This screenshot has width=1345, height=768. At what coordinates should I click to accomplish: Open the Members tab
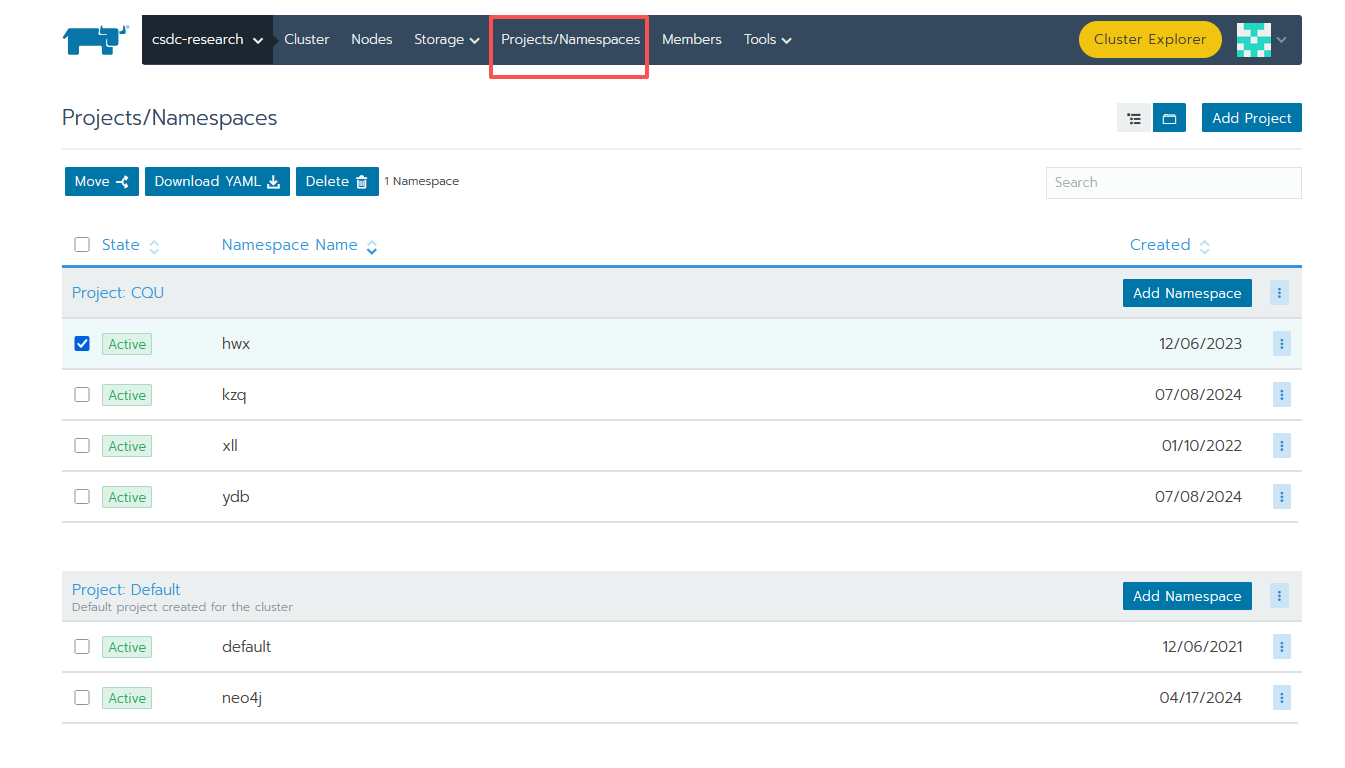691,40
